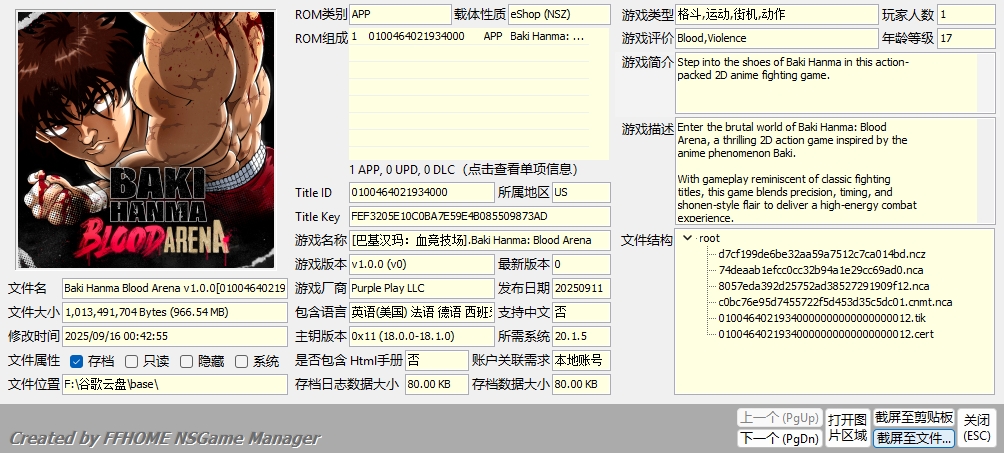Enable the 只读 read-only checkbox
Image resolution: width=1004 pixels, height=453 pixels.
pyautogui.click(x=131, y=361)
